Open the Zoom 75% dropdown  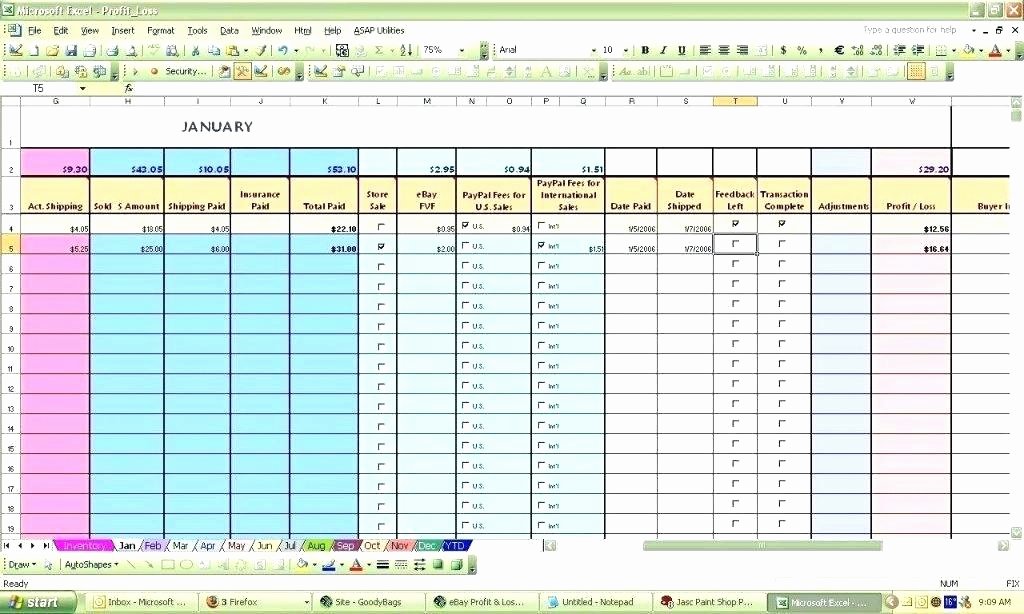click(462, 50)
